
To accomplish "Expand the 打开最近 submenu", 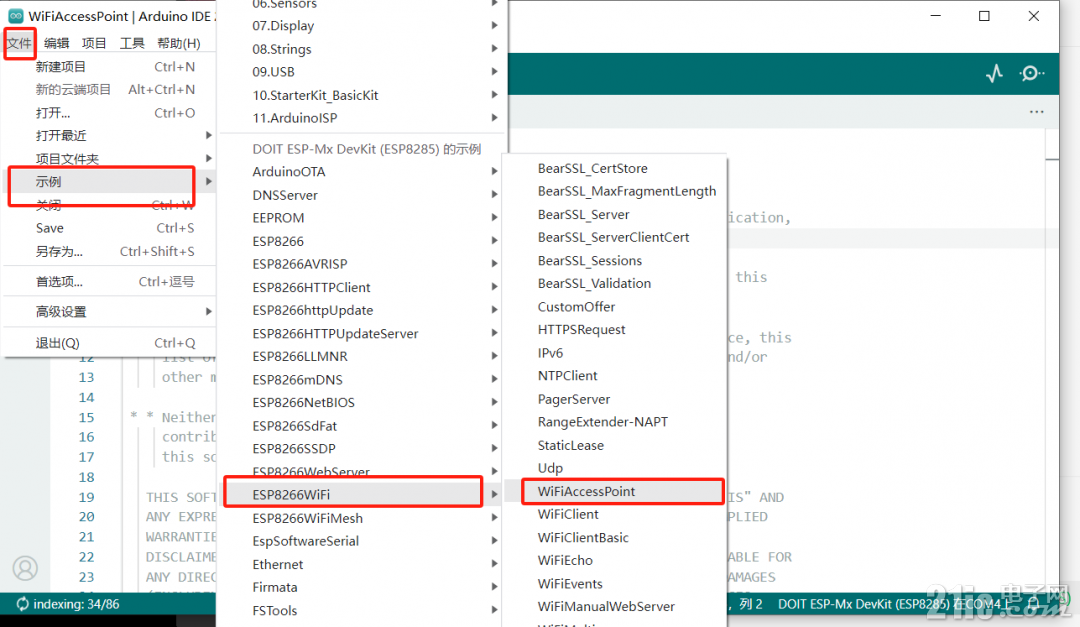I will tap(110, 136).
